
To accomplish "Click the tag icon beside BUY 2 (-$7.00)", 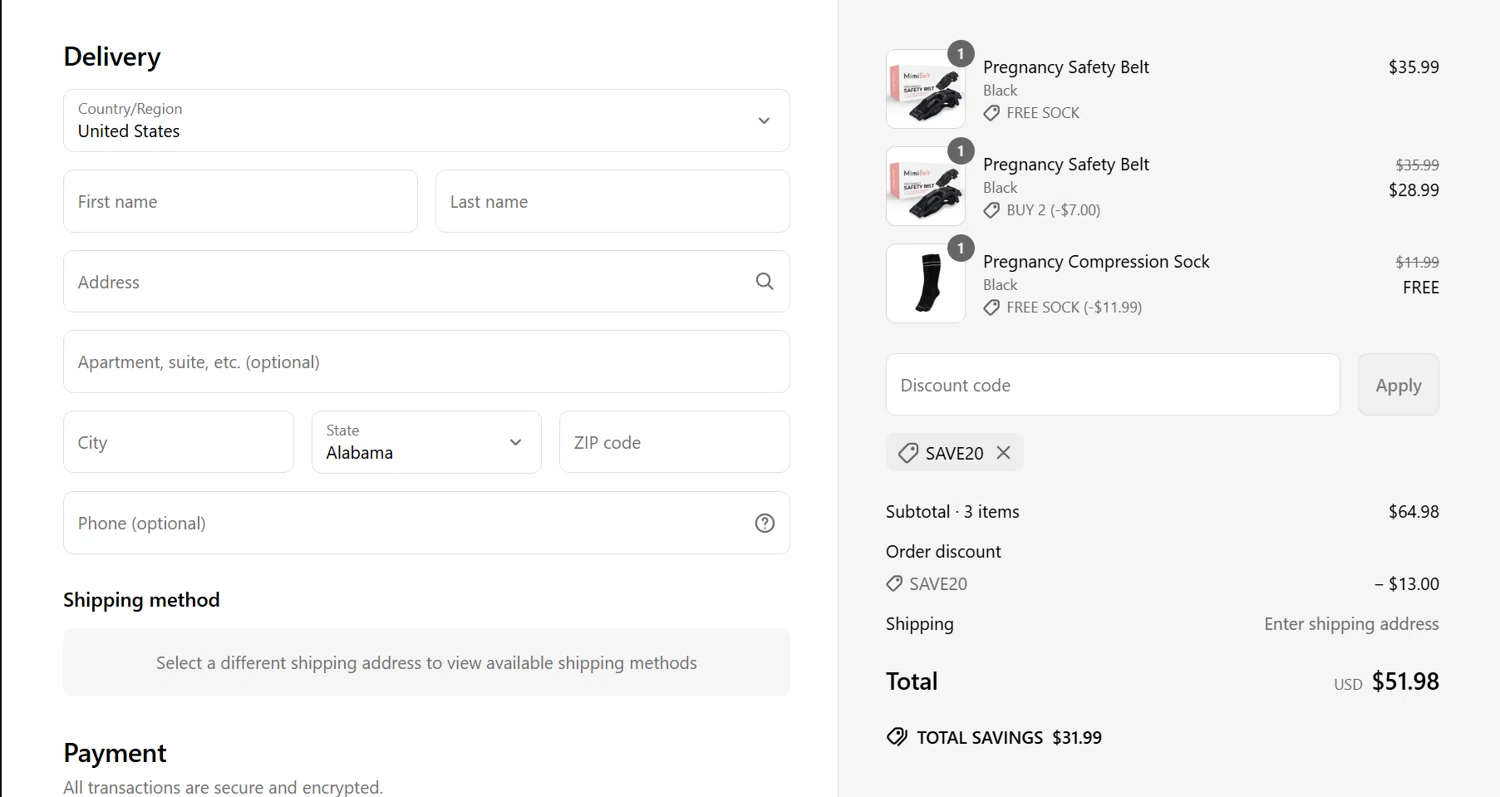I will tap(991, 210).
